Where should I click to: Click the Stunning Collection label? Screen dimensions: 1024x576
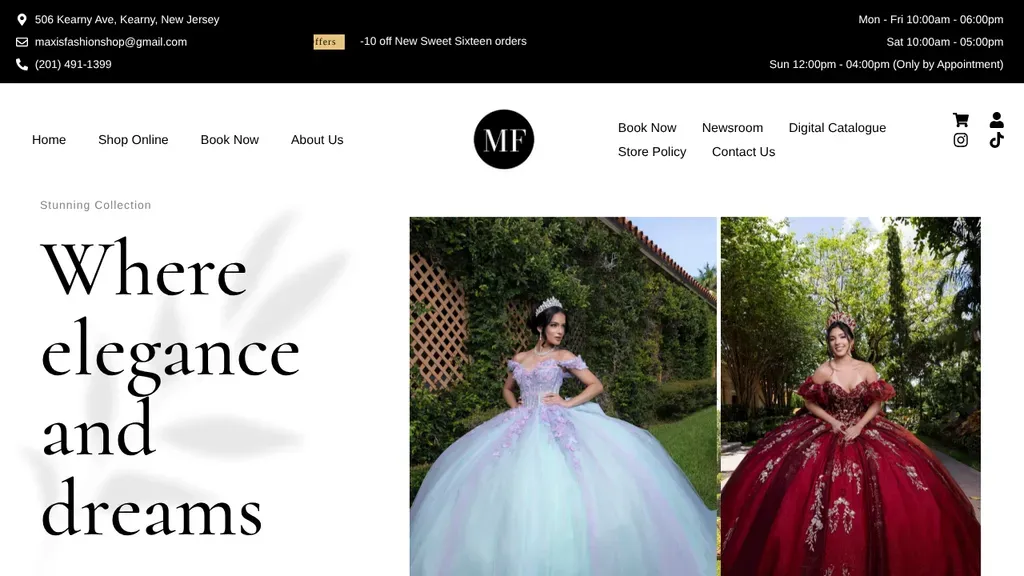click(x=95, y=205)
